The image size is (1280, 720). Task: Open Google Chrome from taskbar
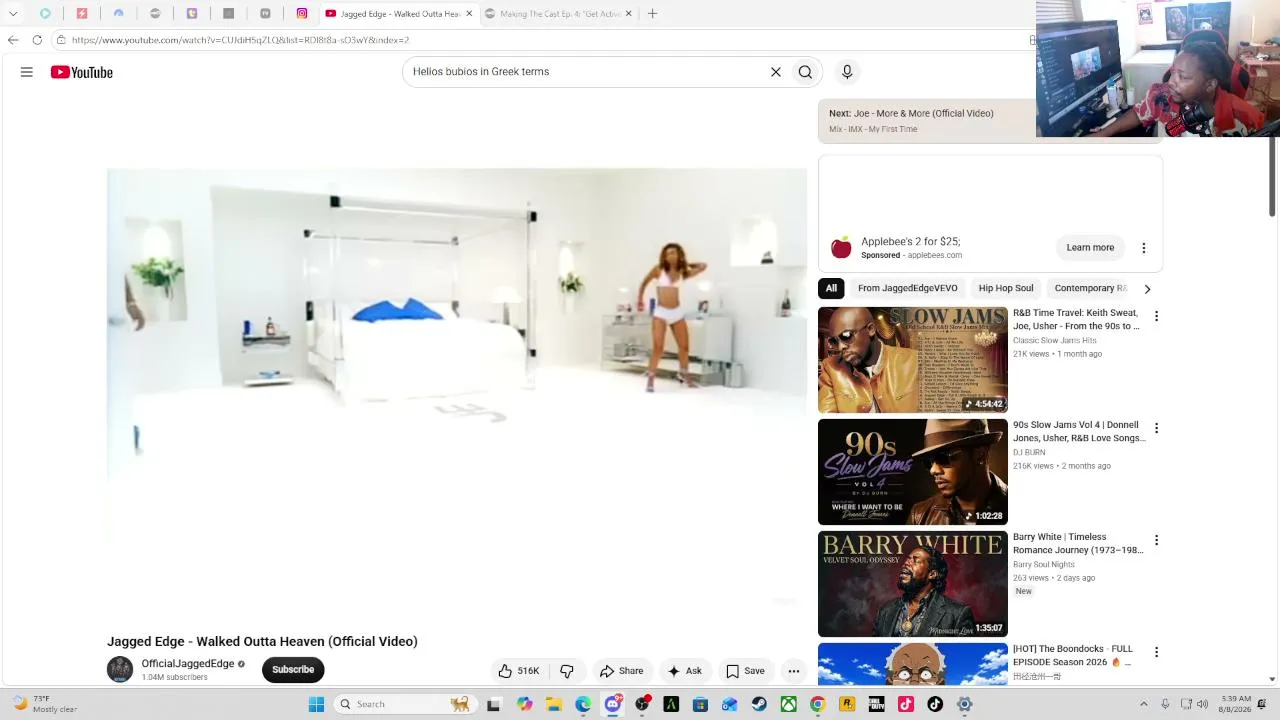[817, 704]
